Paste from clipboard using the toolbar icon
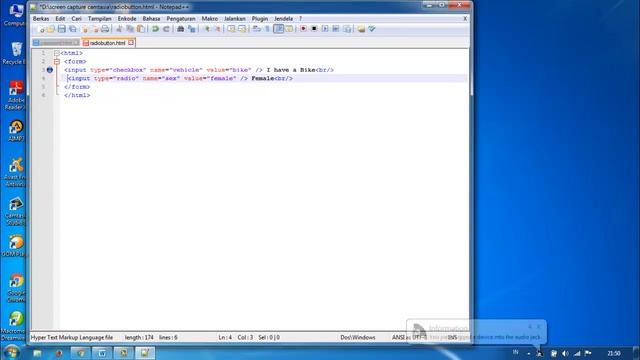 pyautogui.click(x=141, y=29)
